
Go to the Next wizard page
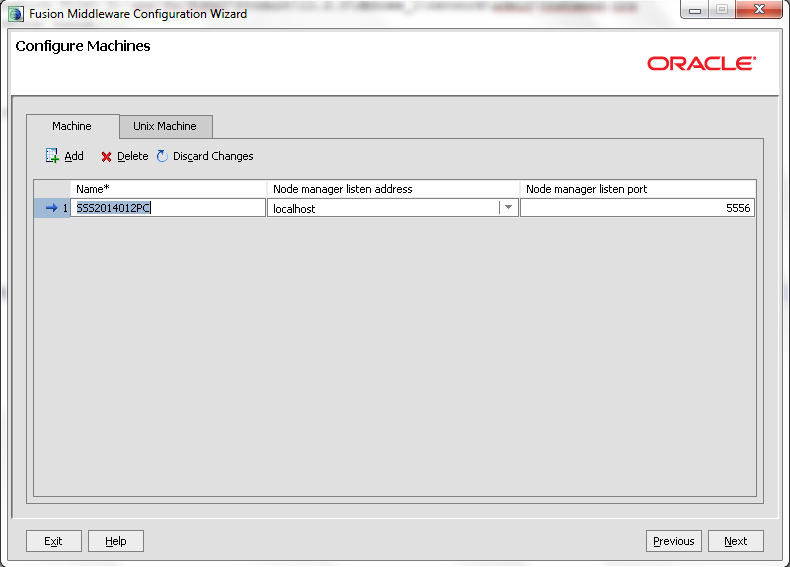point(736,541)
